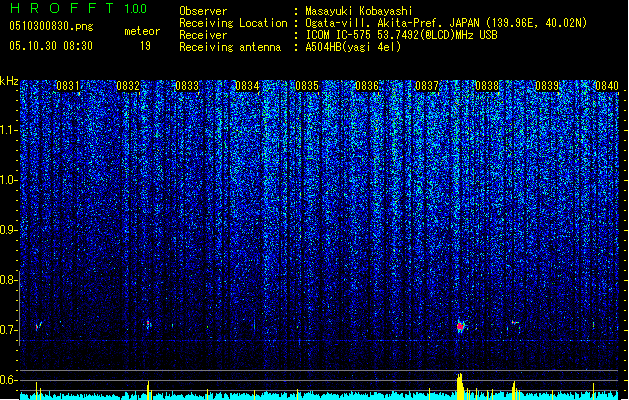Screen dimensions: 629x400
Task: Click receiver text ICOM IC-575 53.7492 MHz USB
Action: [x=401, y=35]
